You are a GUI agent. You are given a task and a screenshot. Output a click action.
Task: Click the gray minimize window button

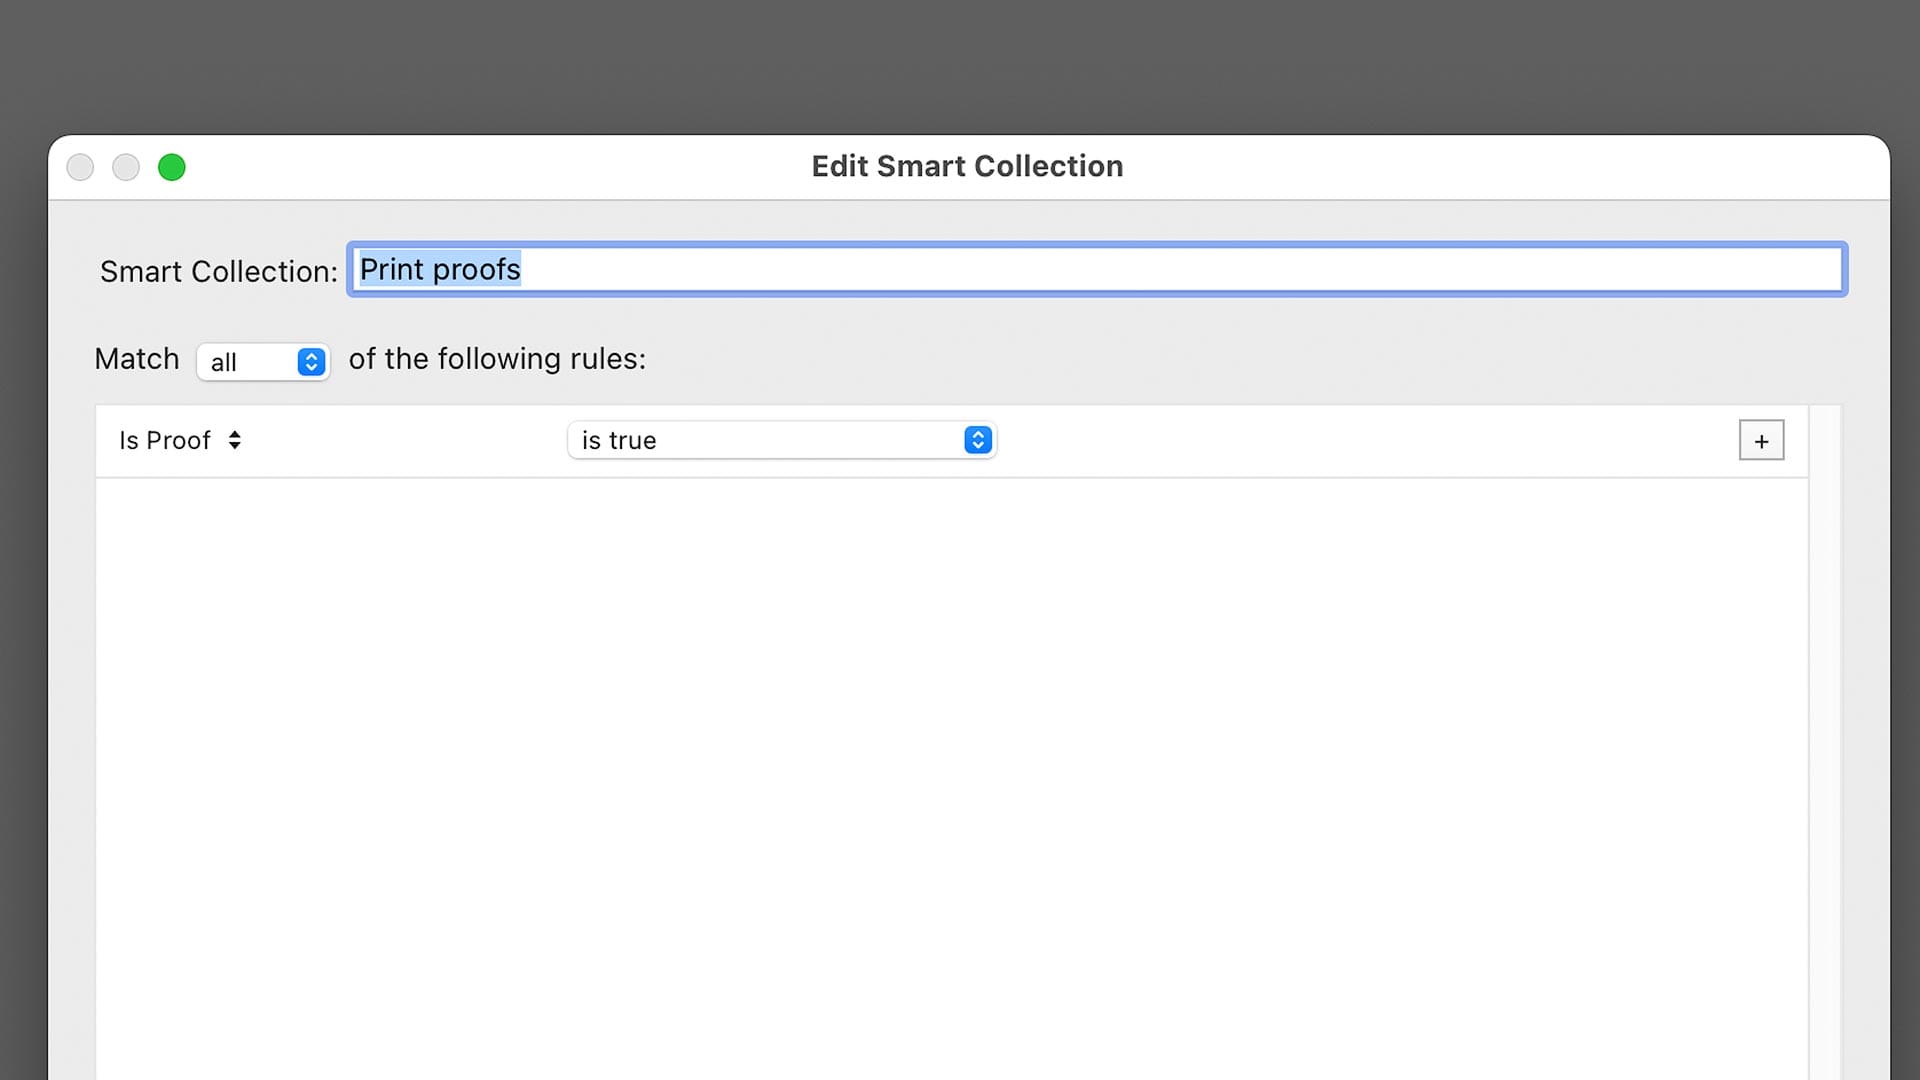126,167
